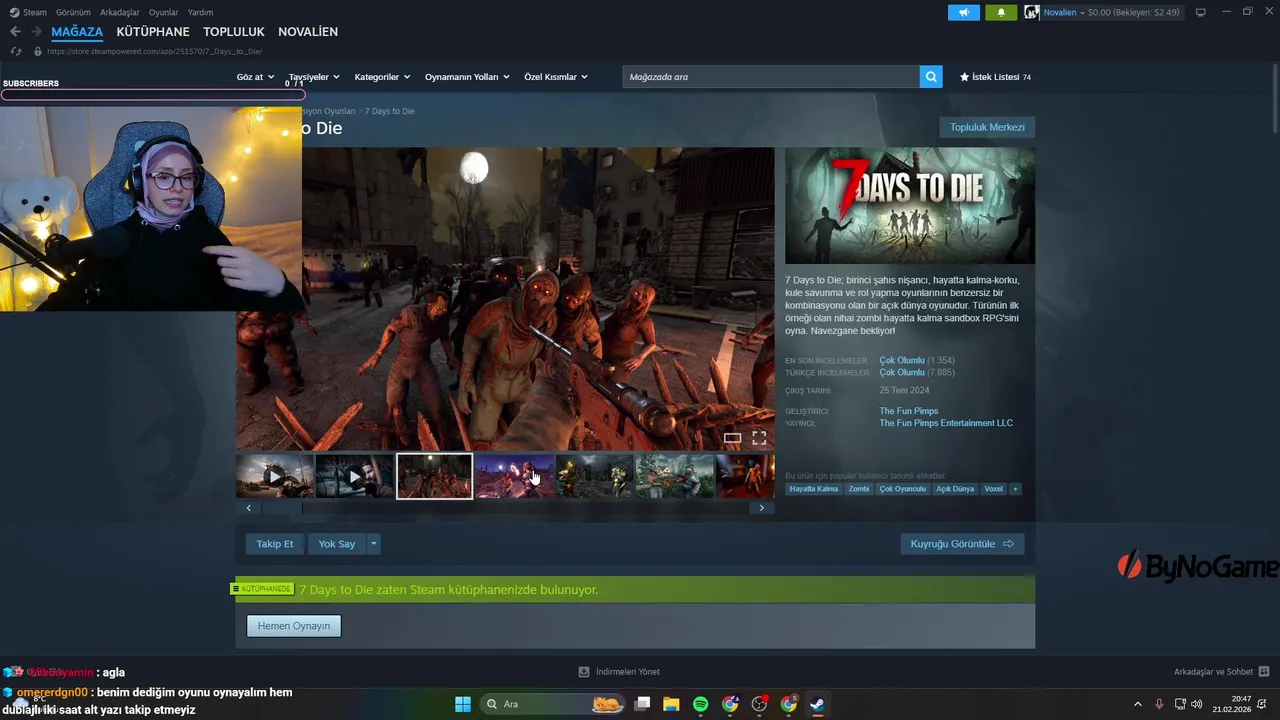
Task: Move thumbnail strip left with arrow
Action: tap(249, 508)
